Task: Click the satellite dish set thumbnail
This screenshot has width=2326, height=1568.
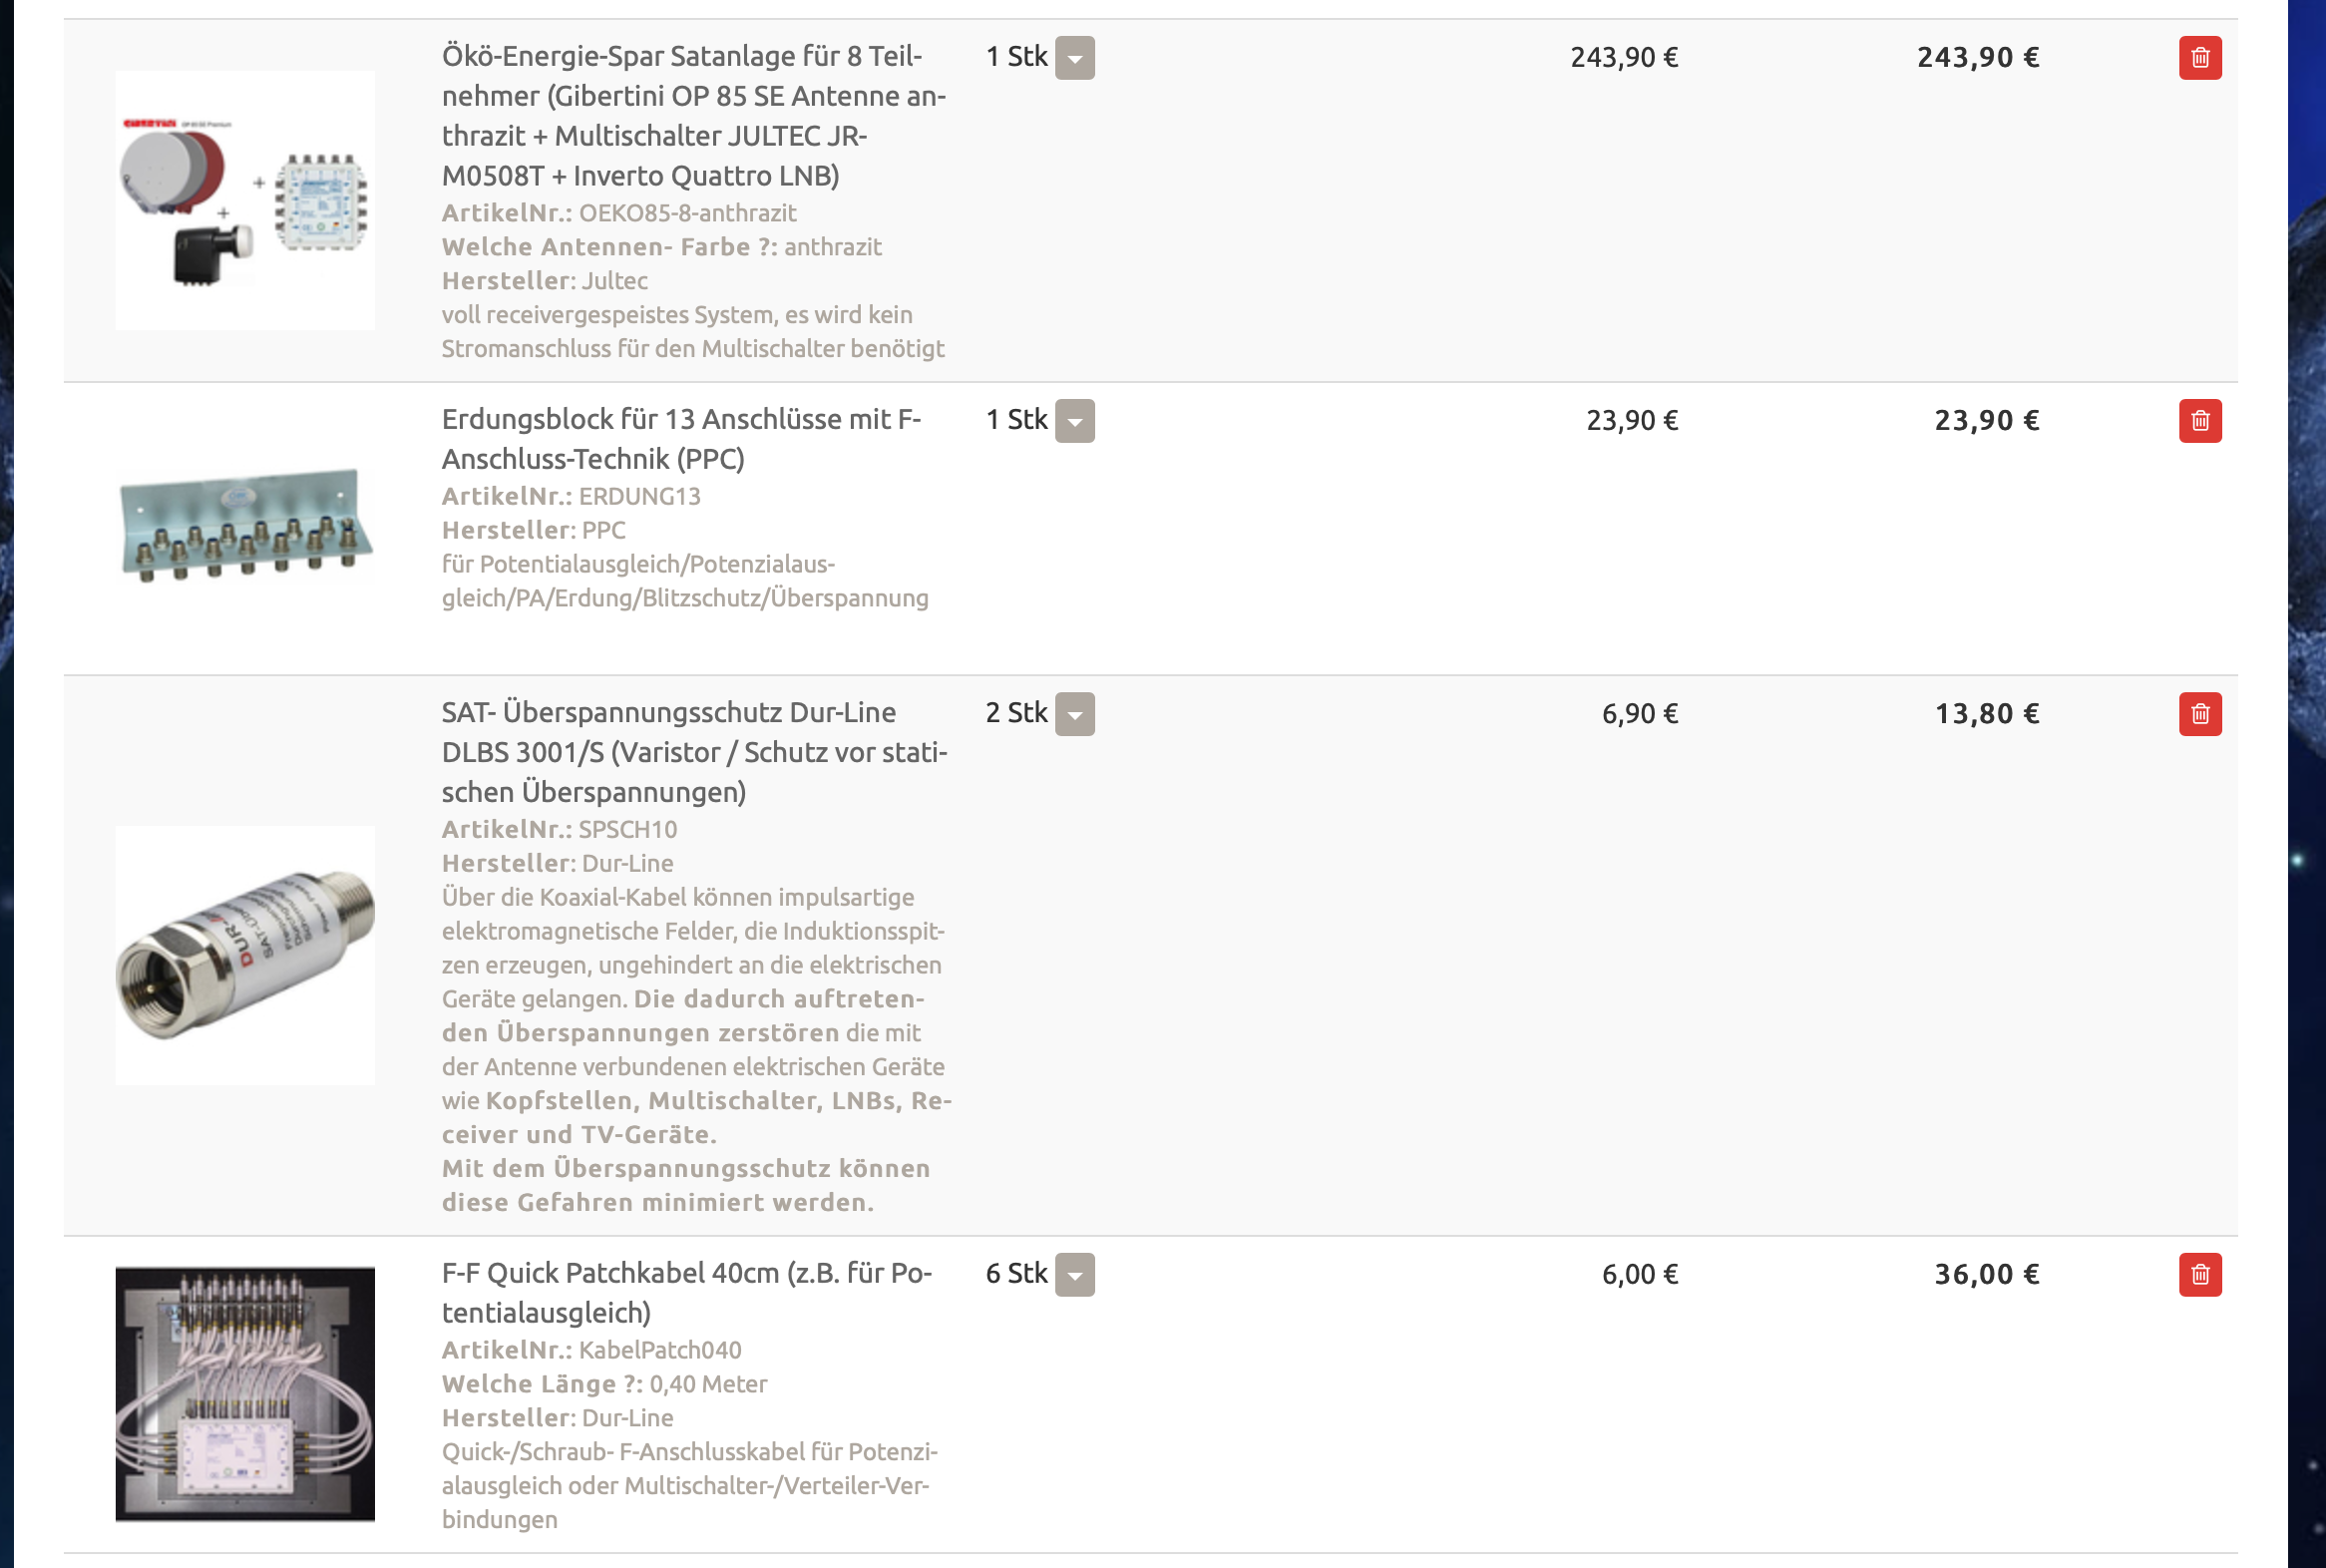Action: (245, 200)
